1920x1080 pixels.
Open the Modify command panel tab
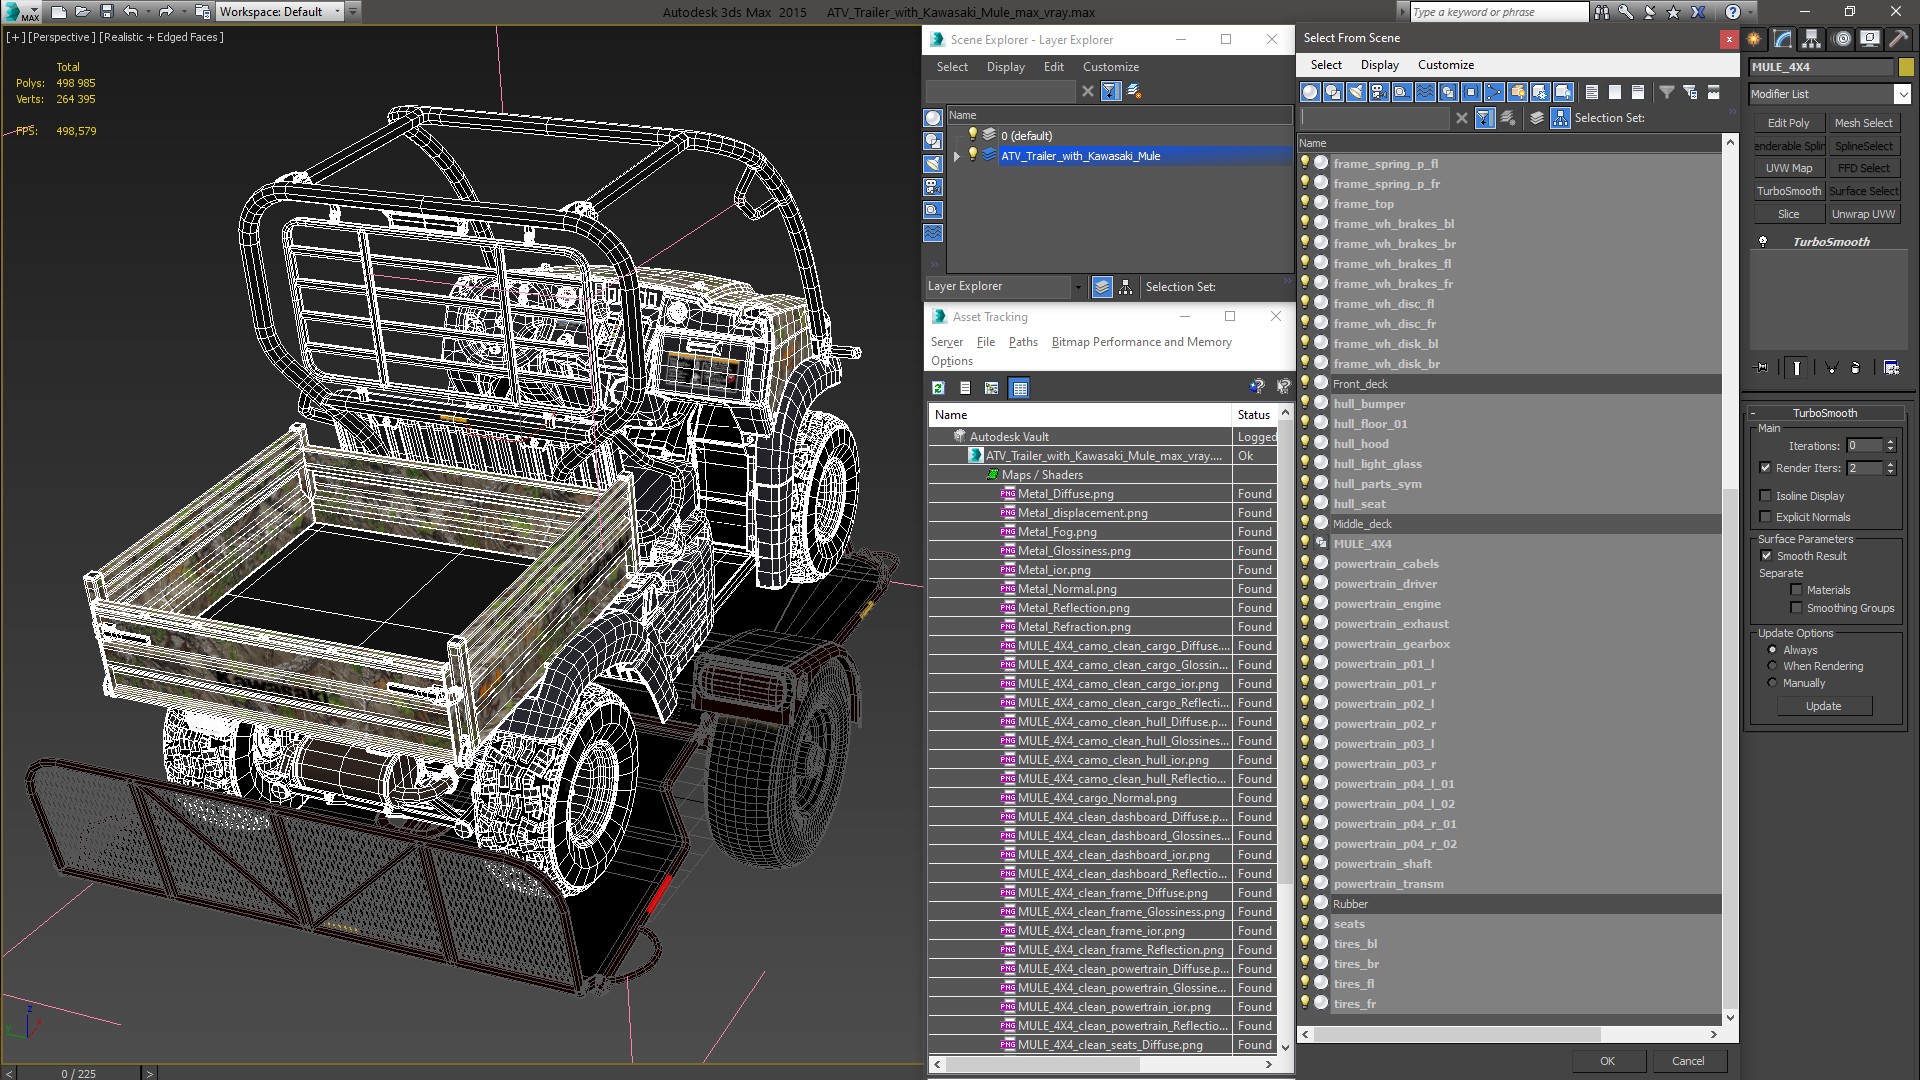[1783, 39]
